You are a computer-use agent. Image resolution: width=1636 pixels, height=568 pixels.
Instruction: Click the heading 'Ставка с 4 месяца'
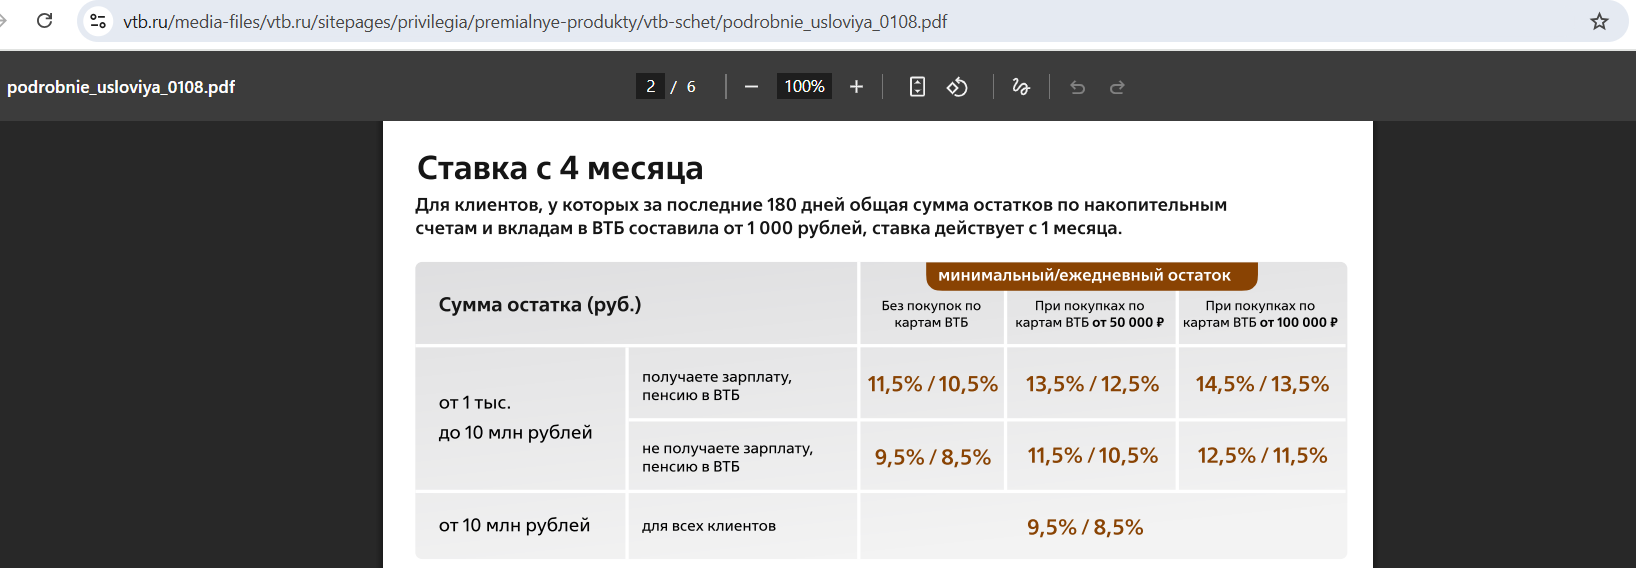[x=560, y=167]
